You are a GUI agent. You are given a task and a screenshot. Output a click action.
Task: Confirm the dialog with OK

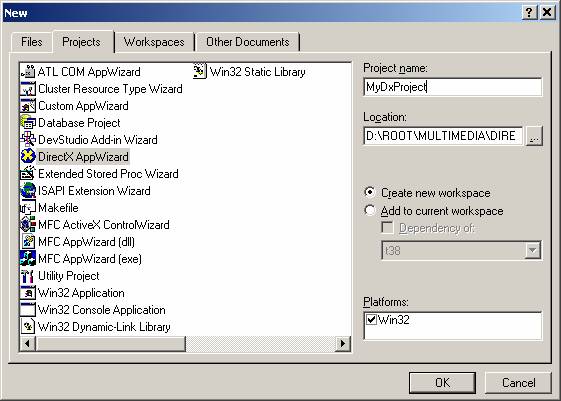click(442, 383)
